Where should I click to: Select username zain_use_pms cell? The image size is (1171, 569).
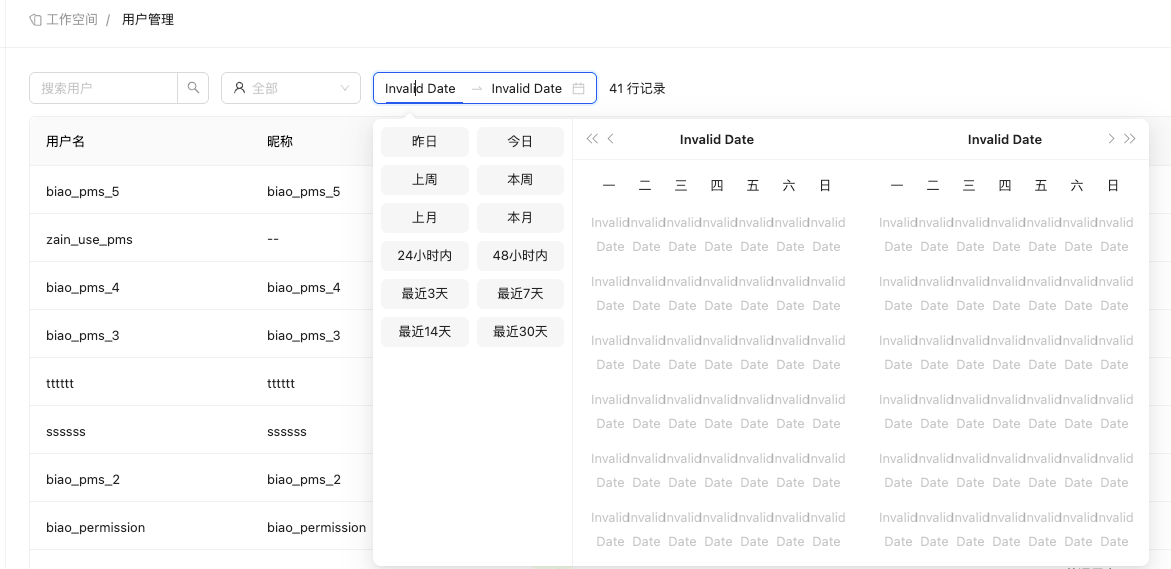(89, 240)
